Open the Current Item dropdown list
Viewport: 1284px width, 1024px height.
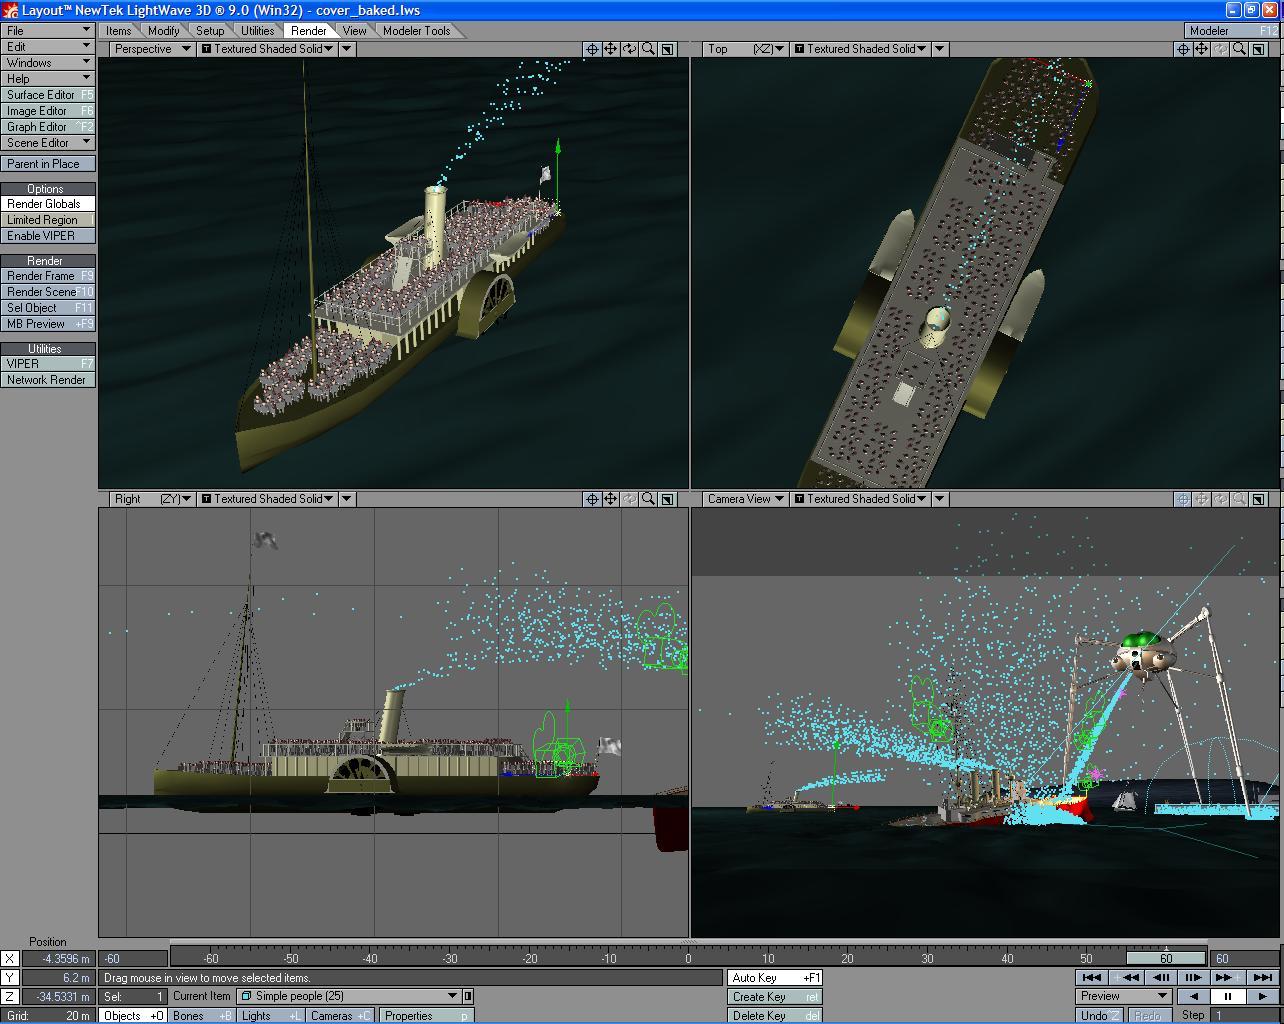click(452, 996)
